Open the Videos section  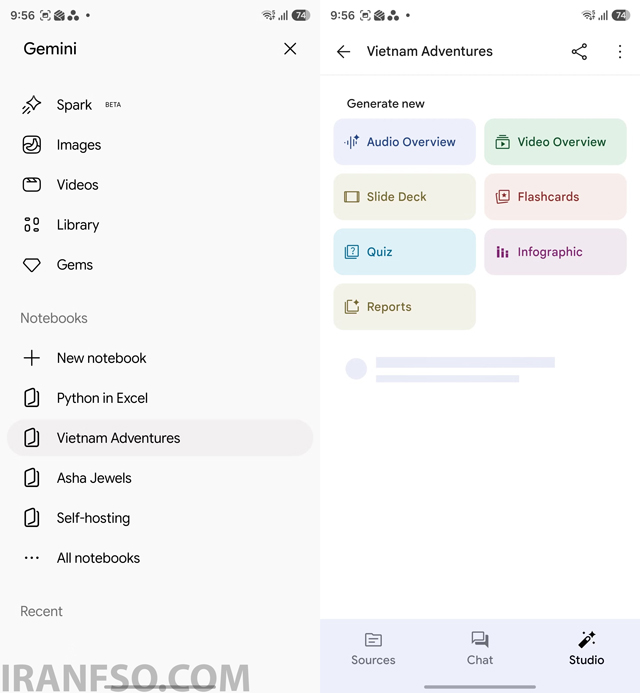160,185
